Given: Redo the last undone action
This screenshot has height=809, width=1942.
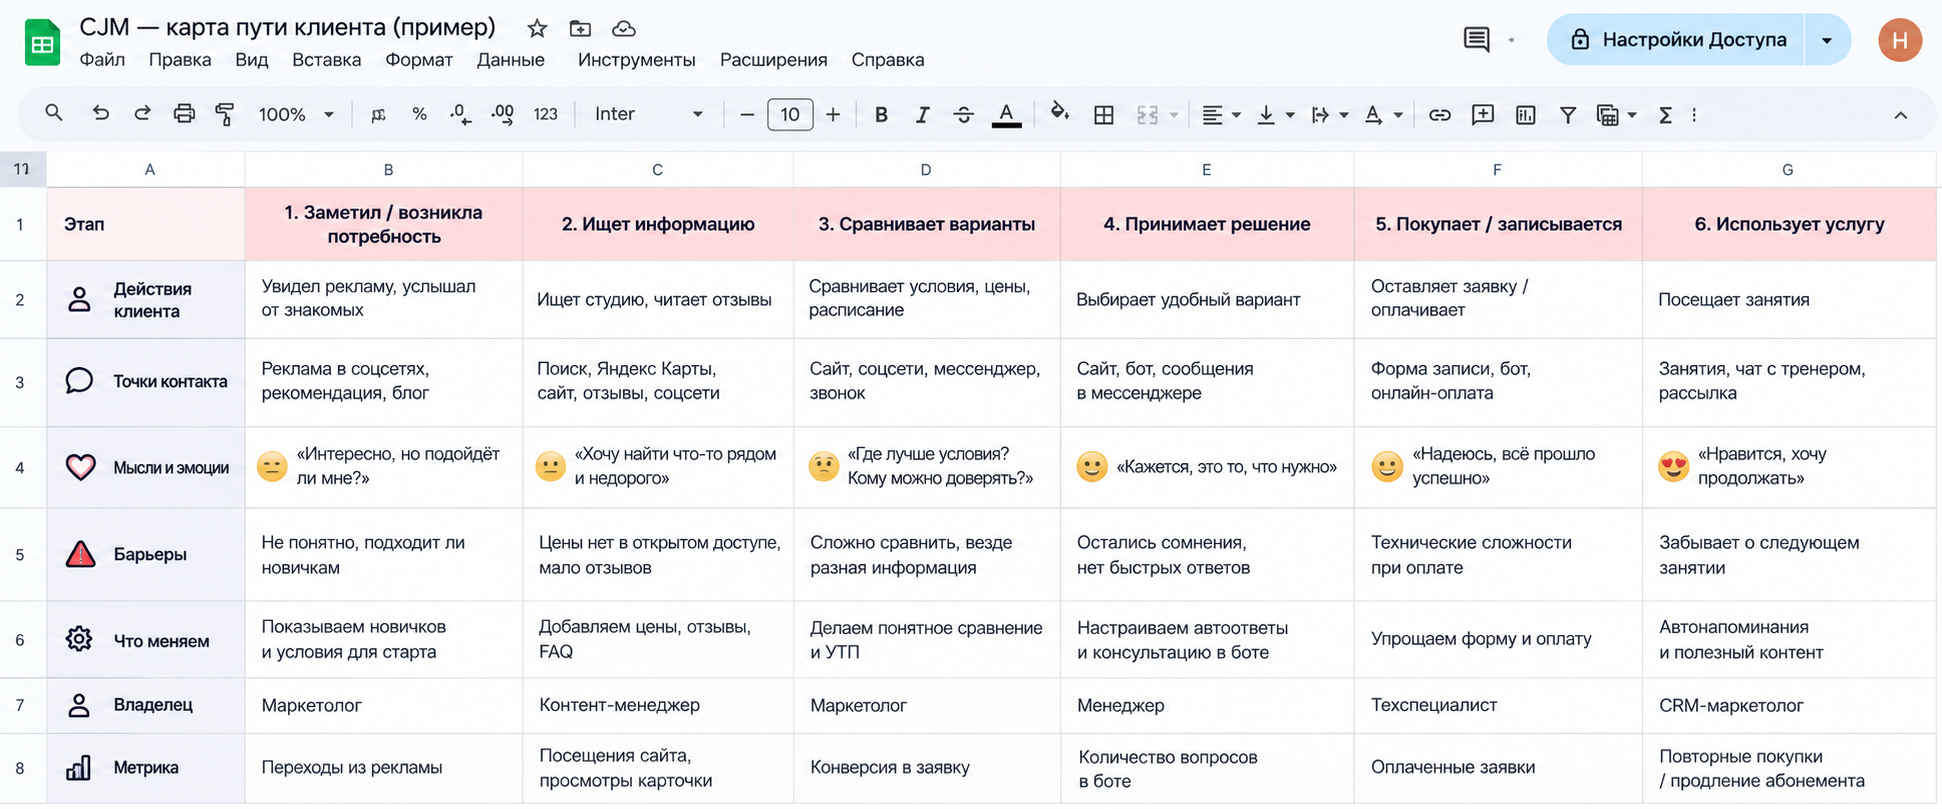Looking at the screenshot, I should [142, 114].
